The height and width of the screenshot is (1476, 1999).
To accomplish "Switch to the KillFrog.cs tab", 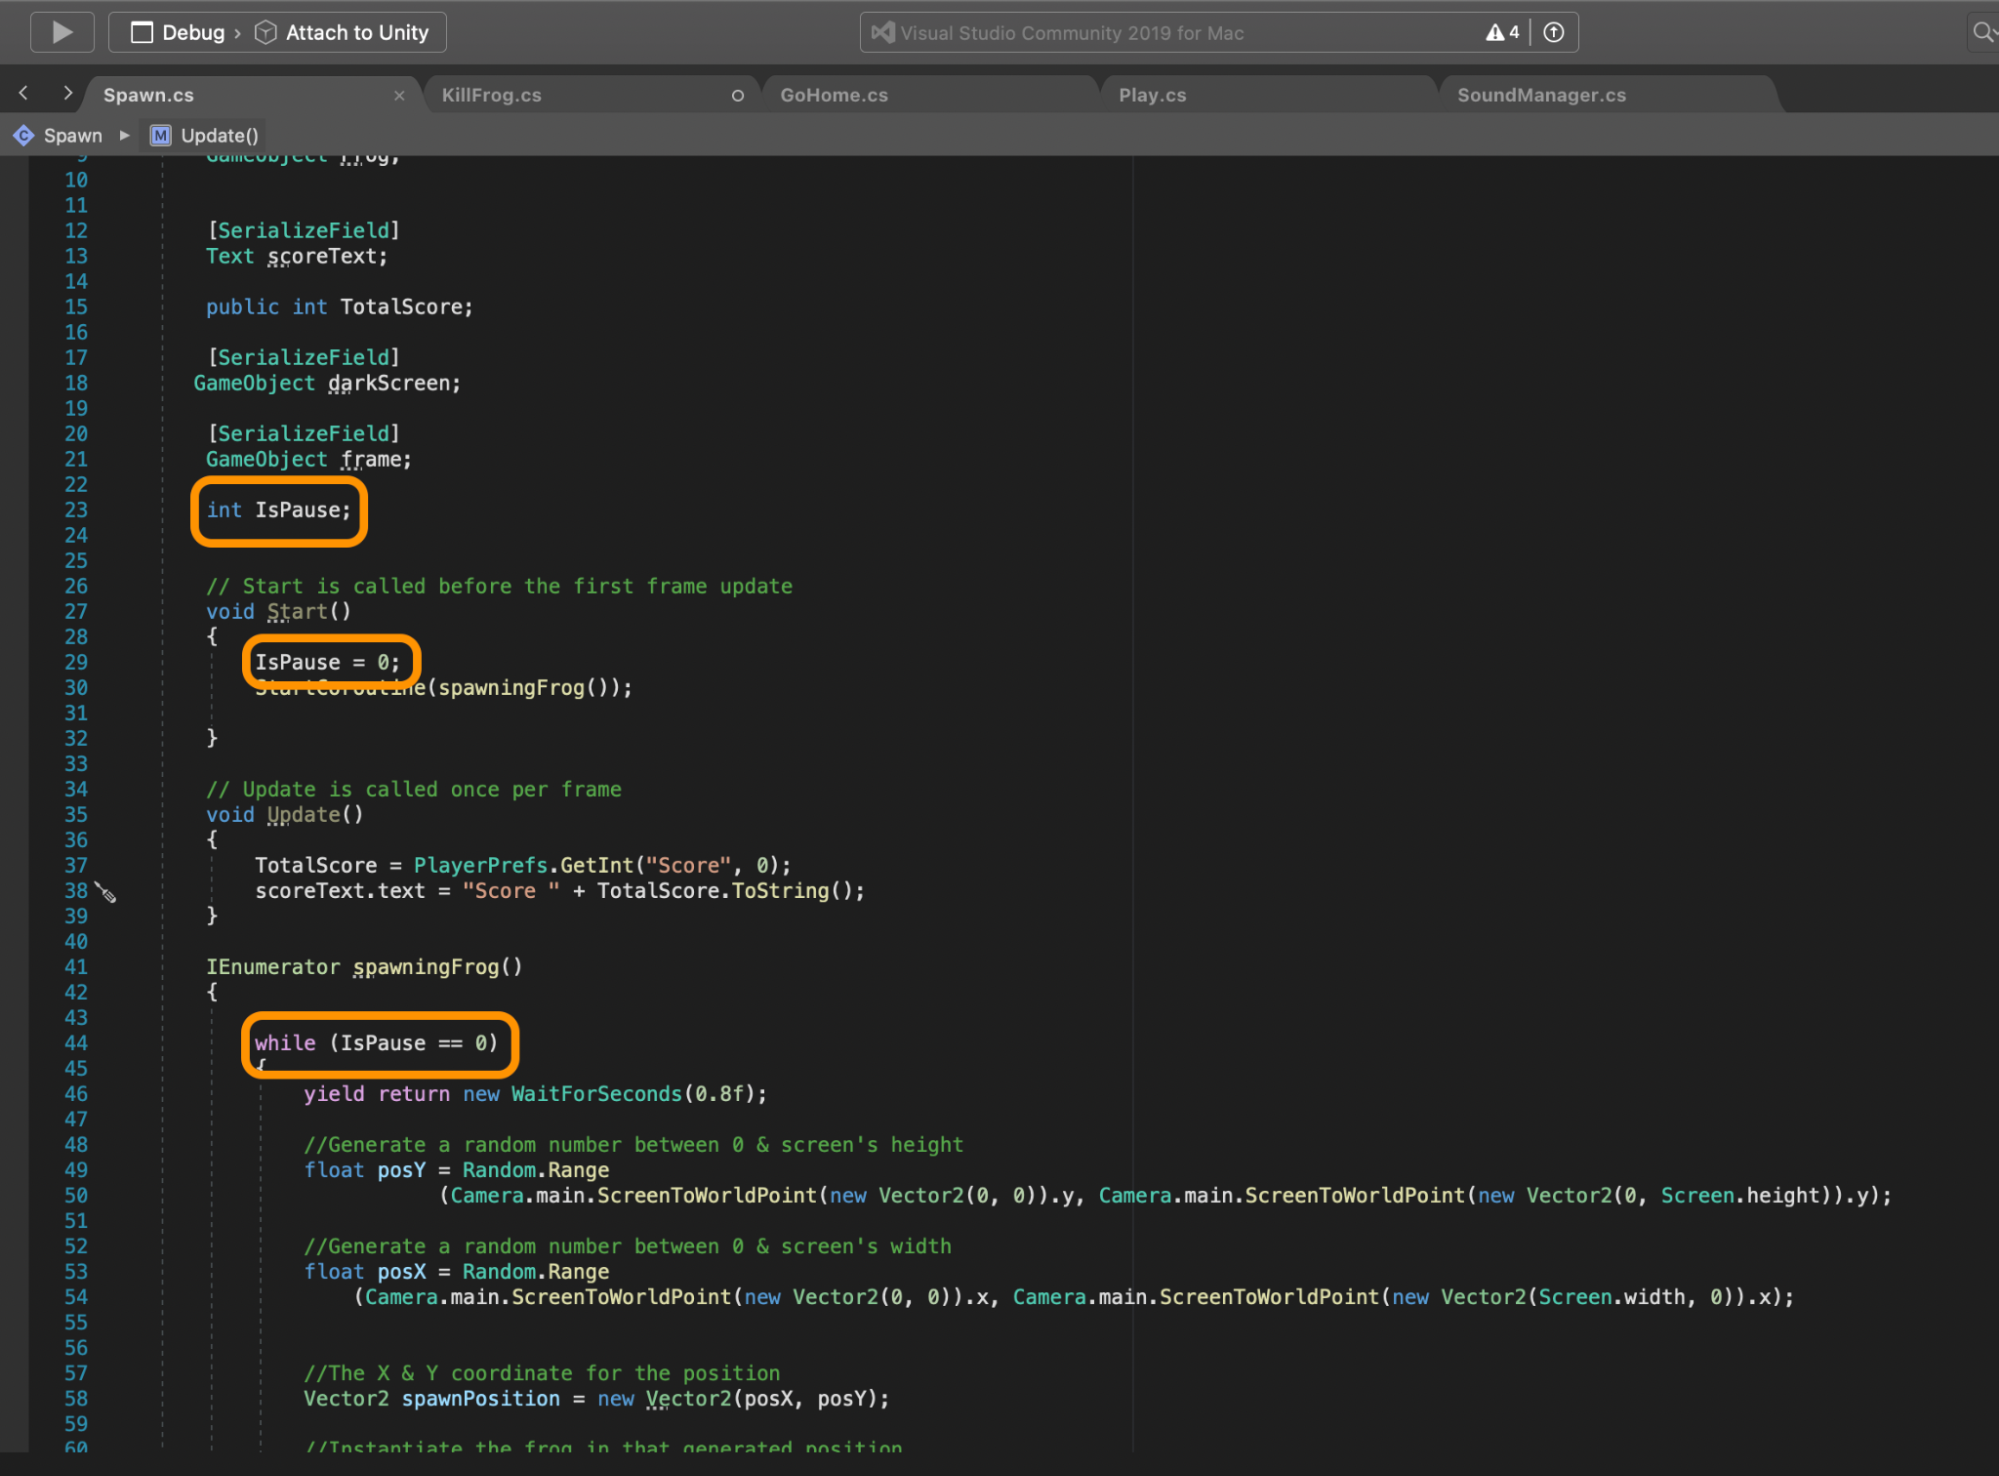I will click(491, 96).
